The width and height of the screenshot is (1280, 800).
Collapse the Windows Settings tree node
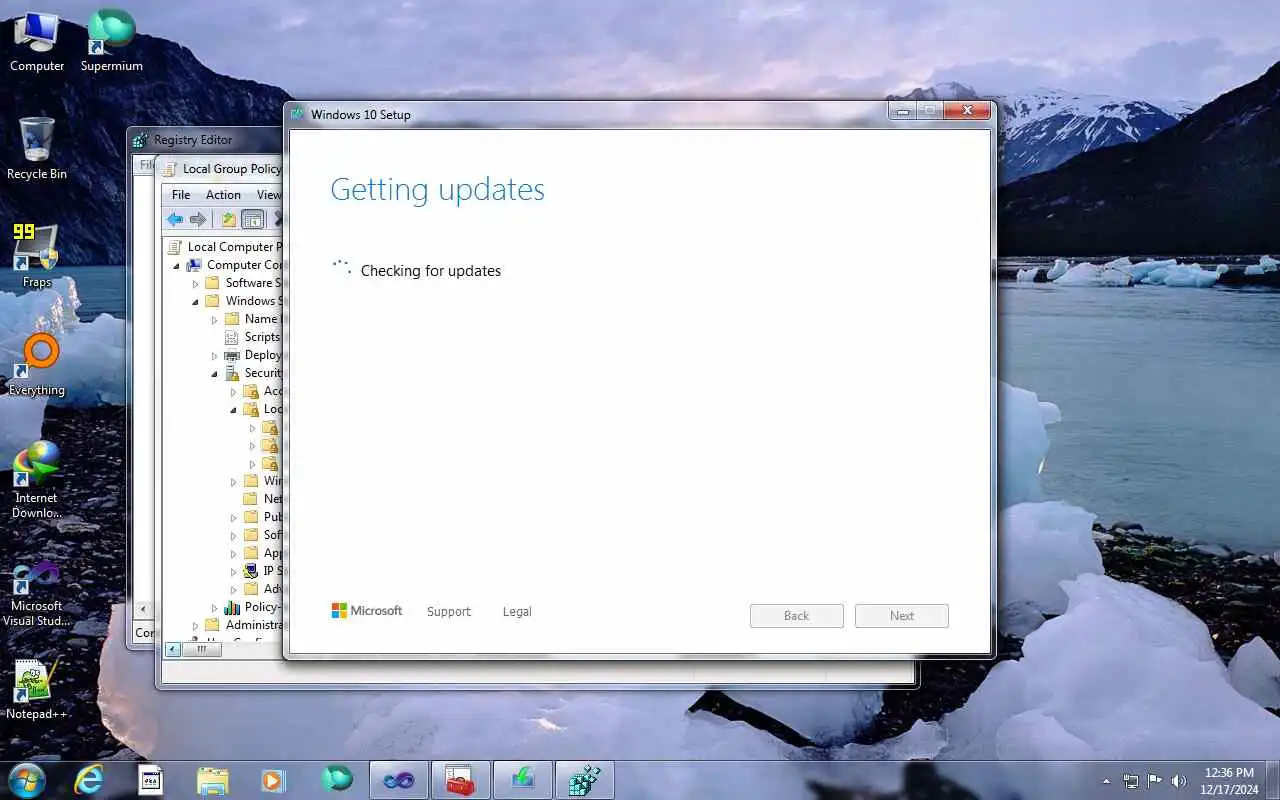(x=196, y=301)
